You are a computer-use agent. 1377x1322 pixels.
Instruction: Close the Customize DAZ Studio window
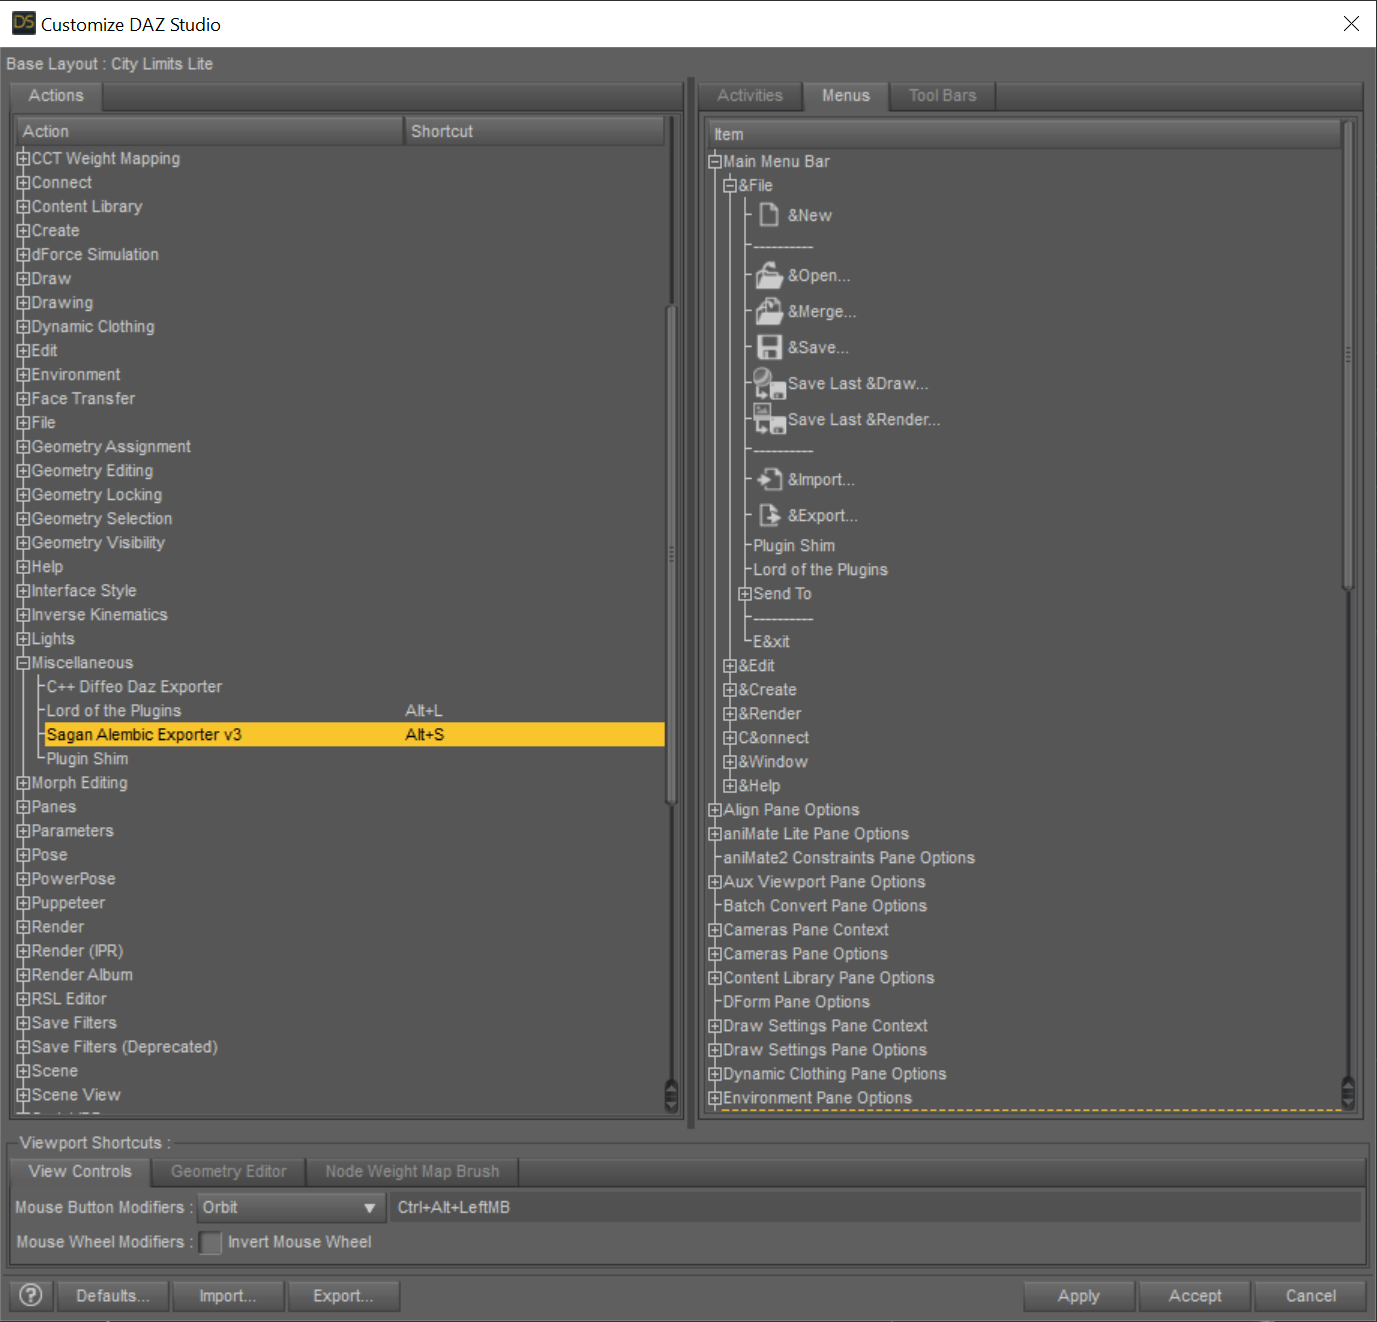click(x=1351, y=23)
